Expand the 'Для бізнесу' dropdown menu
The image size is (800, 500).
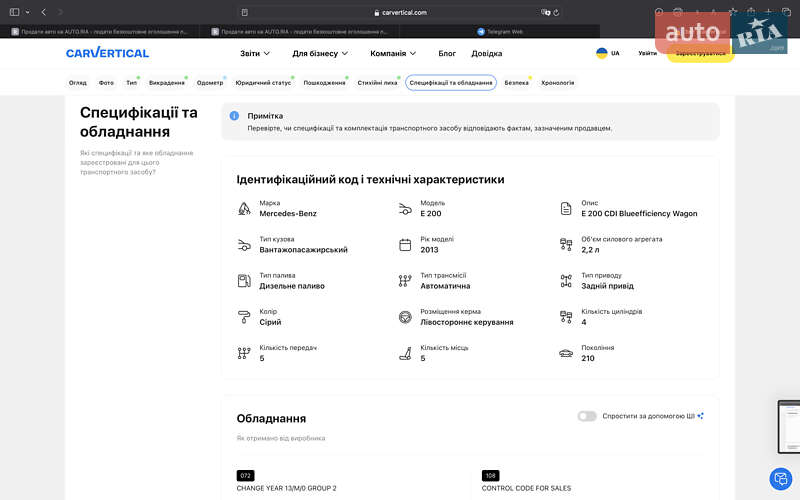tap(320, 53)
